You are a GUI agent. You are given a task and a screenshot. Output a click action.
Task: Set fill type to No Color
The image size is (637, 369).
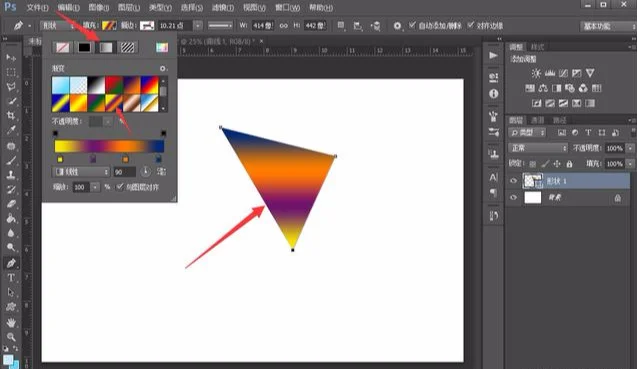62,48
